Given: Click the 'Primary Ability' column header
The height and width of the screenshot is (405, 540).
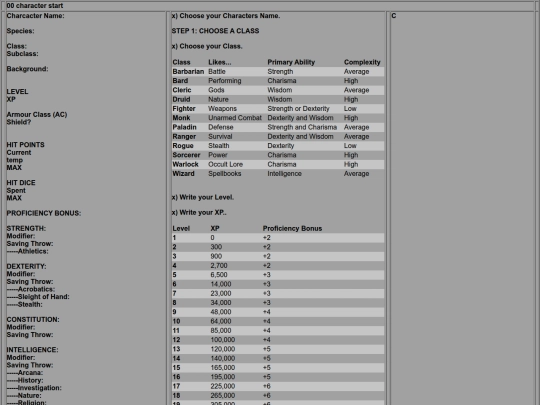Looking at the screenshot, I should tap(291, 62).
